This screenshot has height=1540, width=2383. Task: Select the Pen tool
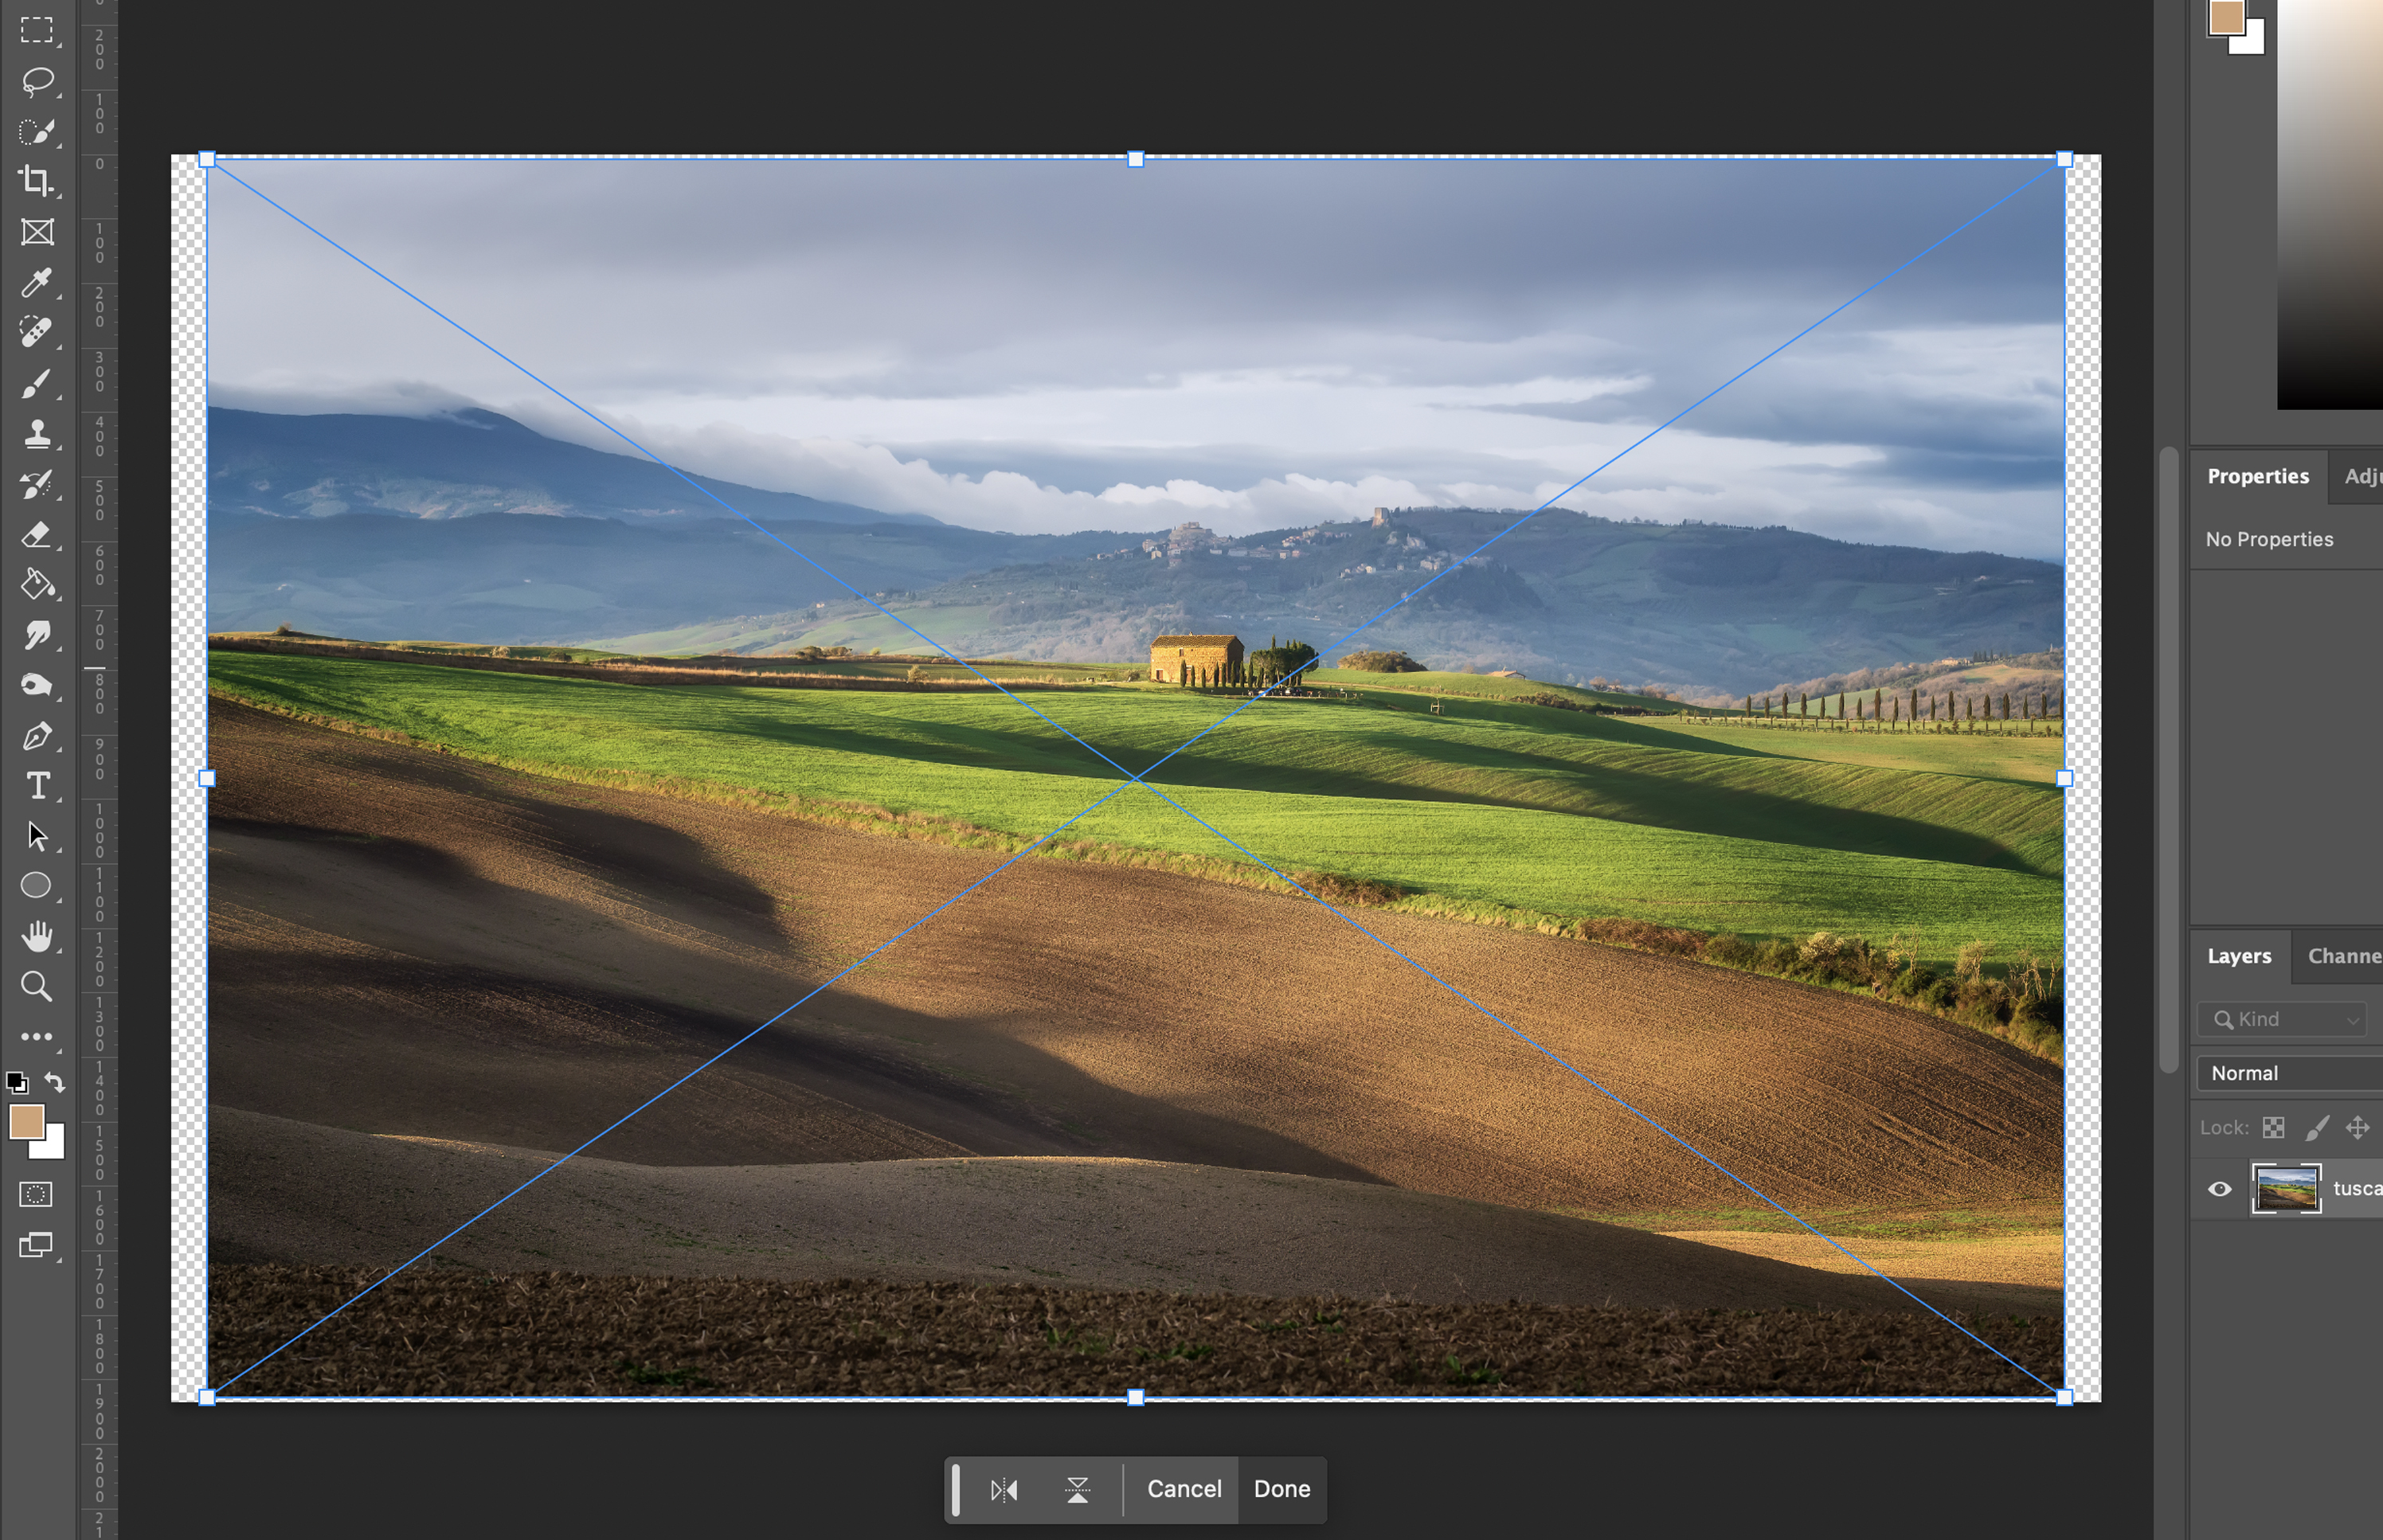37,737
